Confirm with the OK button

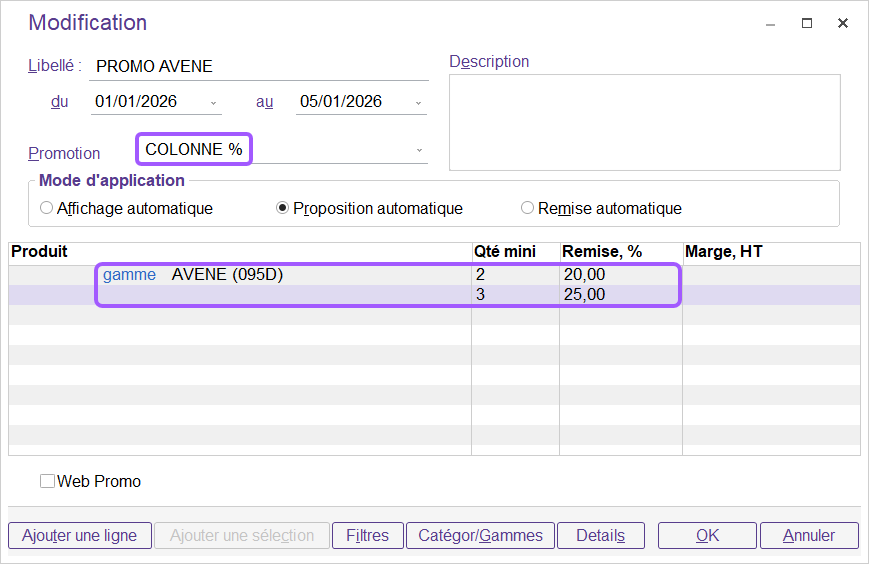(707, 536)
